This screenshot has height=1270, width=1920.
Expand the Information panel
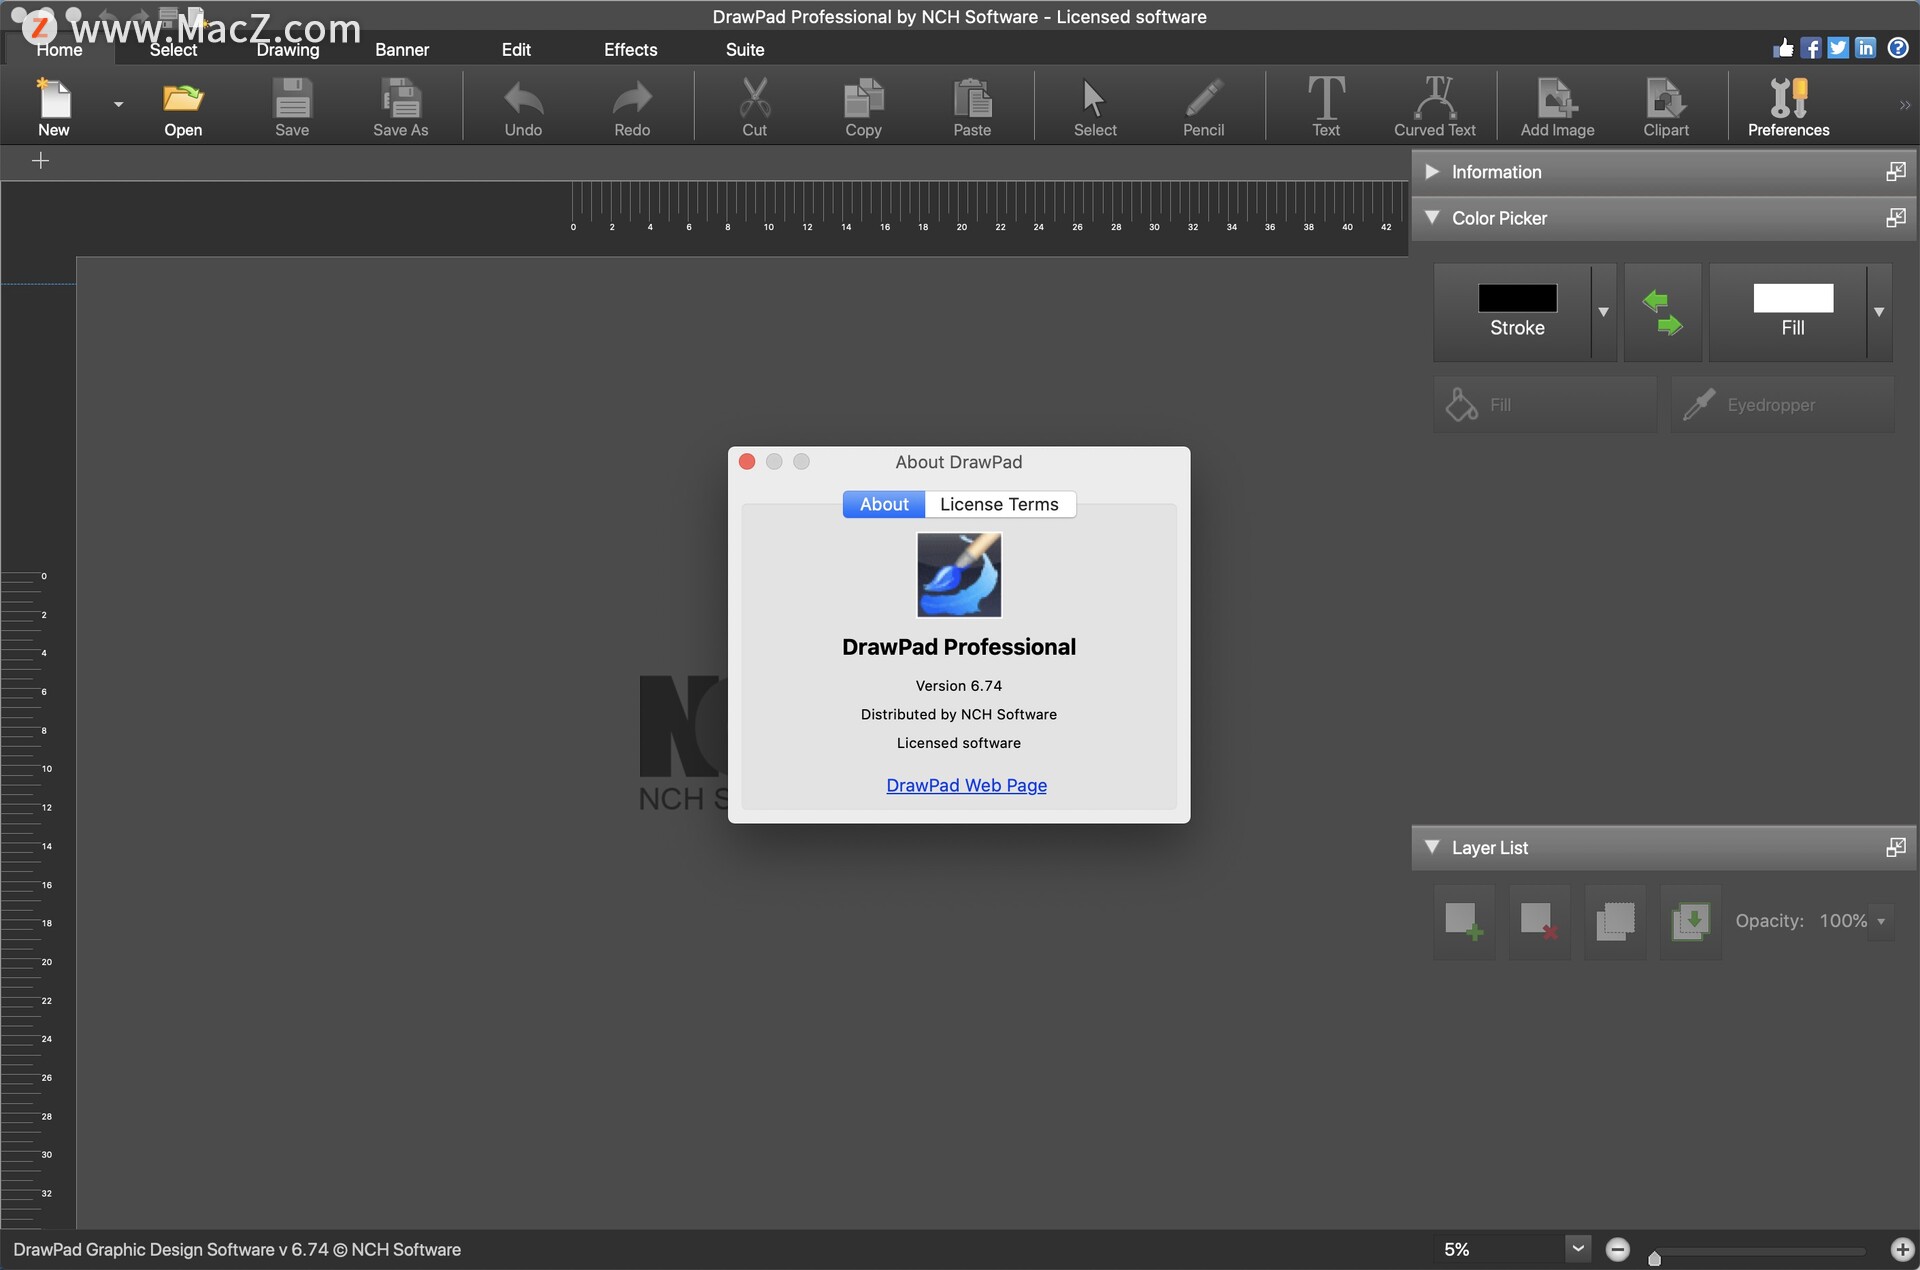(x=1432, y=172)
